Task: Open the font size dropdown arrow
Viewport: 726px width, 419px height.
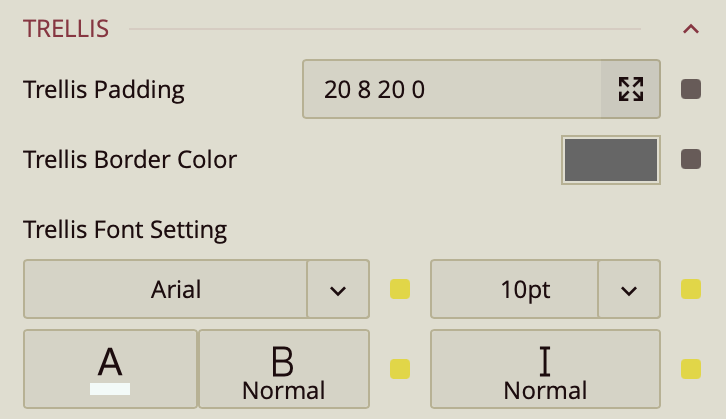Action: [x=629, y=290]
